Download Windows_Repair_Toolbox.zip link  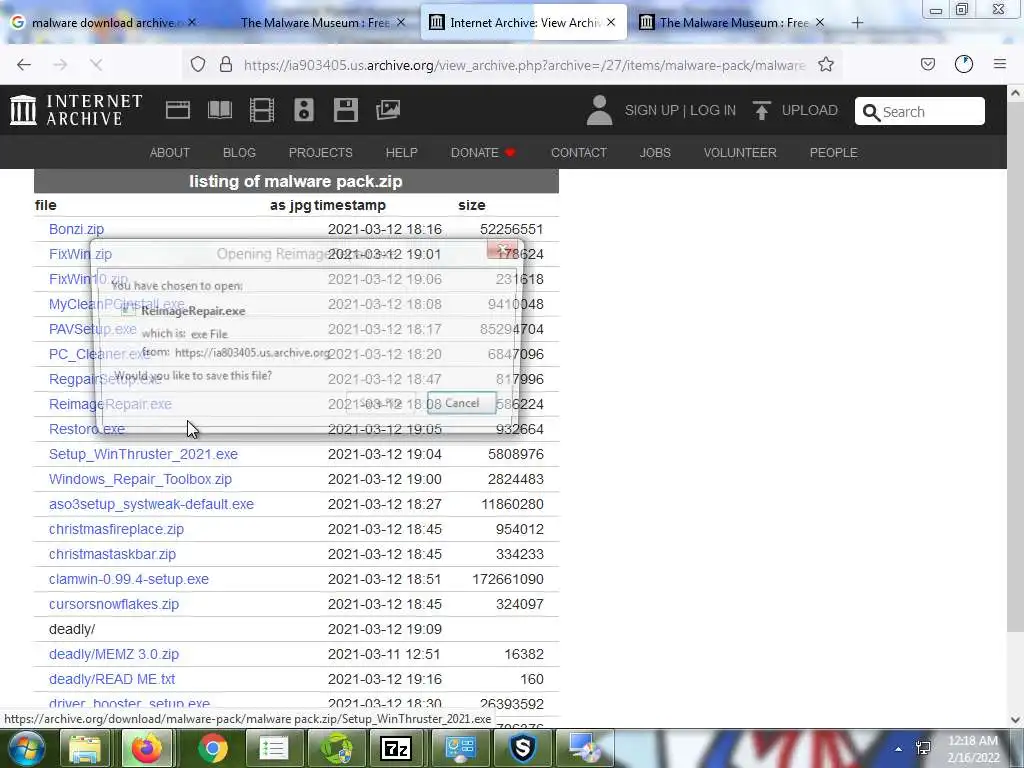pos(140,479)
